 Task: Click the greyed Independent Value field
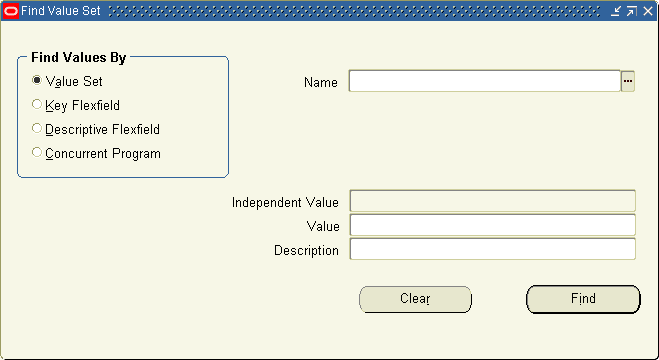pyautogui.click(x=493, y=201)
